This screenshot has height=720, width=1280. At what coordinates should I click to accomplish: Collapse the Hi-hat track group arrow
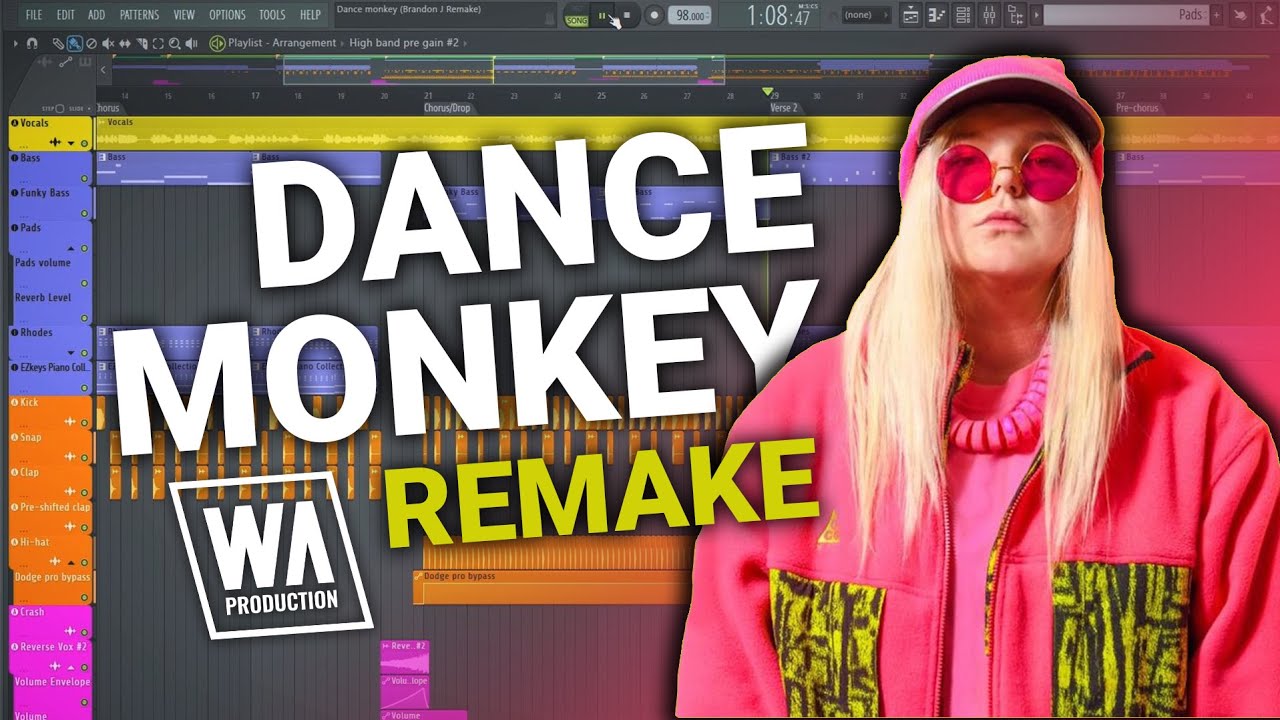(x=70, y=562)
